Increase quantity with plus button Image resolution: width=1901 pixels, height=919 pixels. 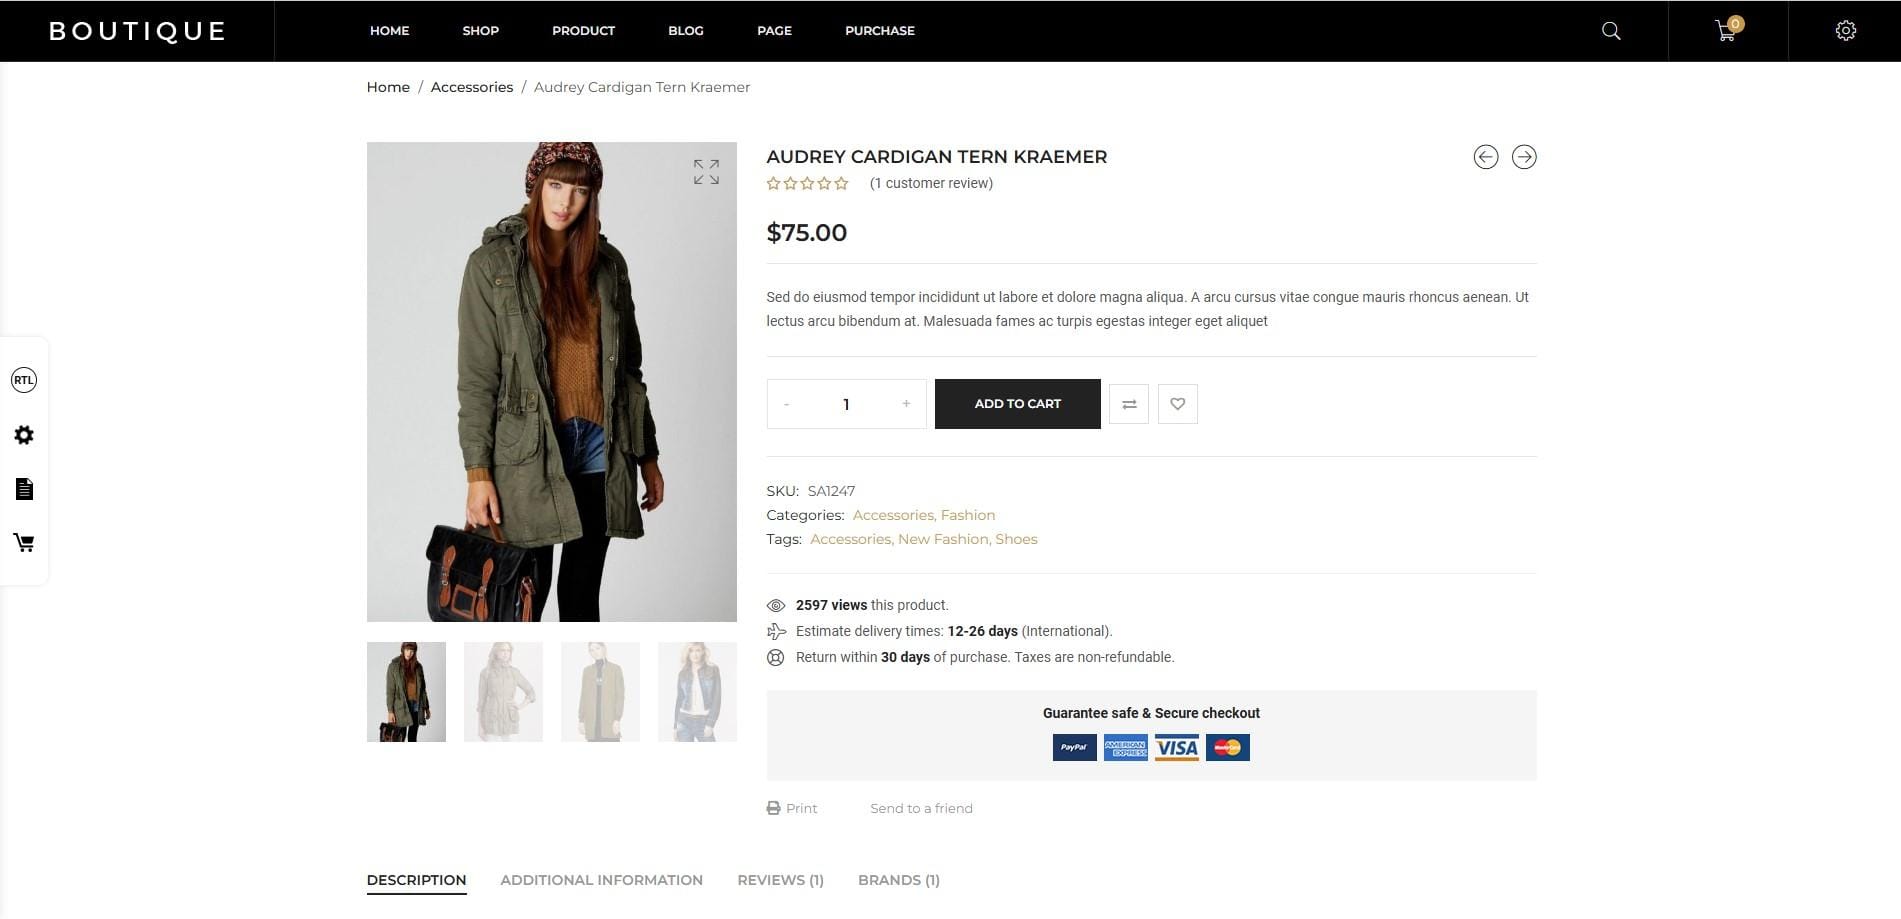(x=906, y=404)
